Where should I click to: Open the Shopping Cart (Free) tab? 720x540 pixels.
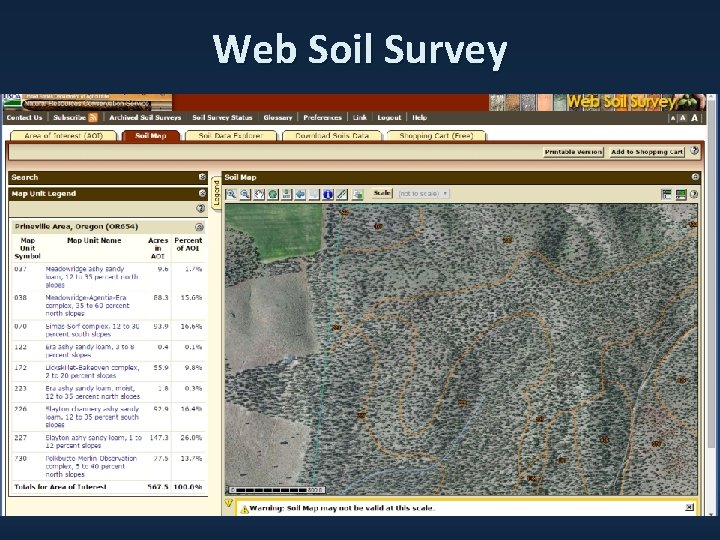pos(436,136)
